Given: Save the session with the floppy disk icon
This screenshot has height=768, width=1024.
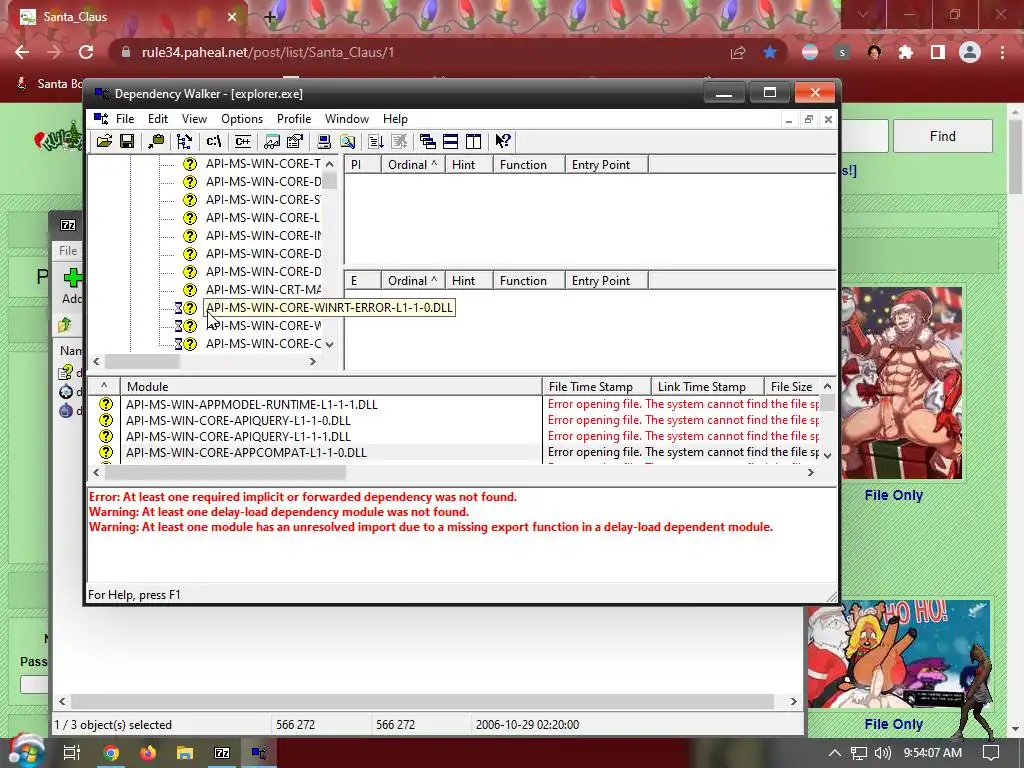Looking at the screenshot, I should pos(127,141).
